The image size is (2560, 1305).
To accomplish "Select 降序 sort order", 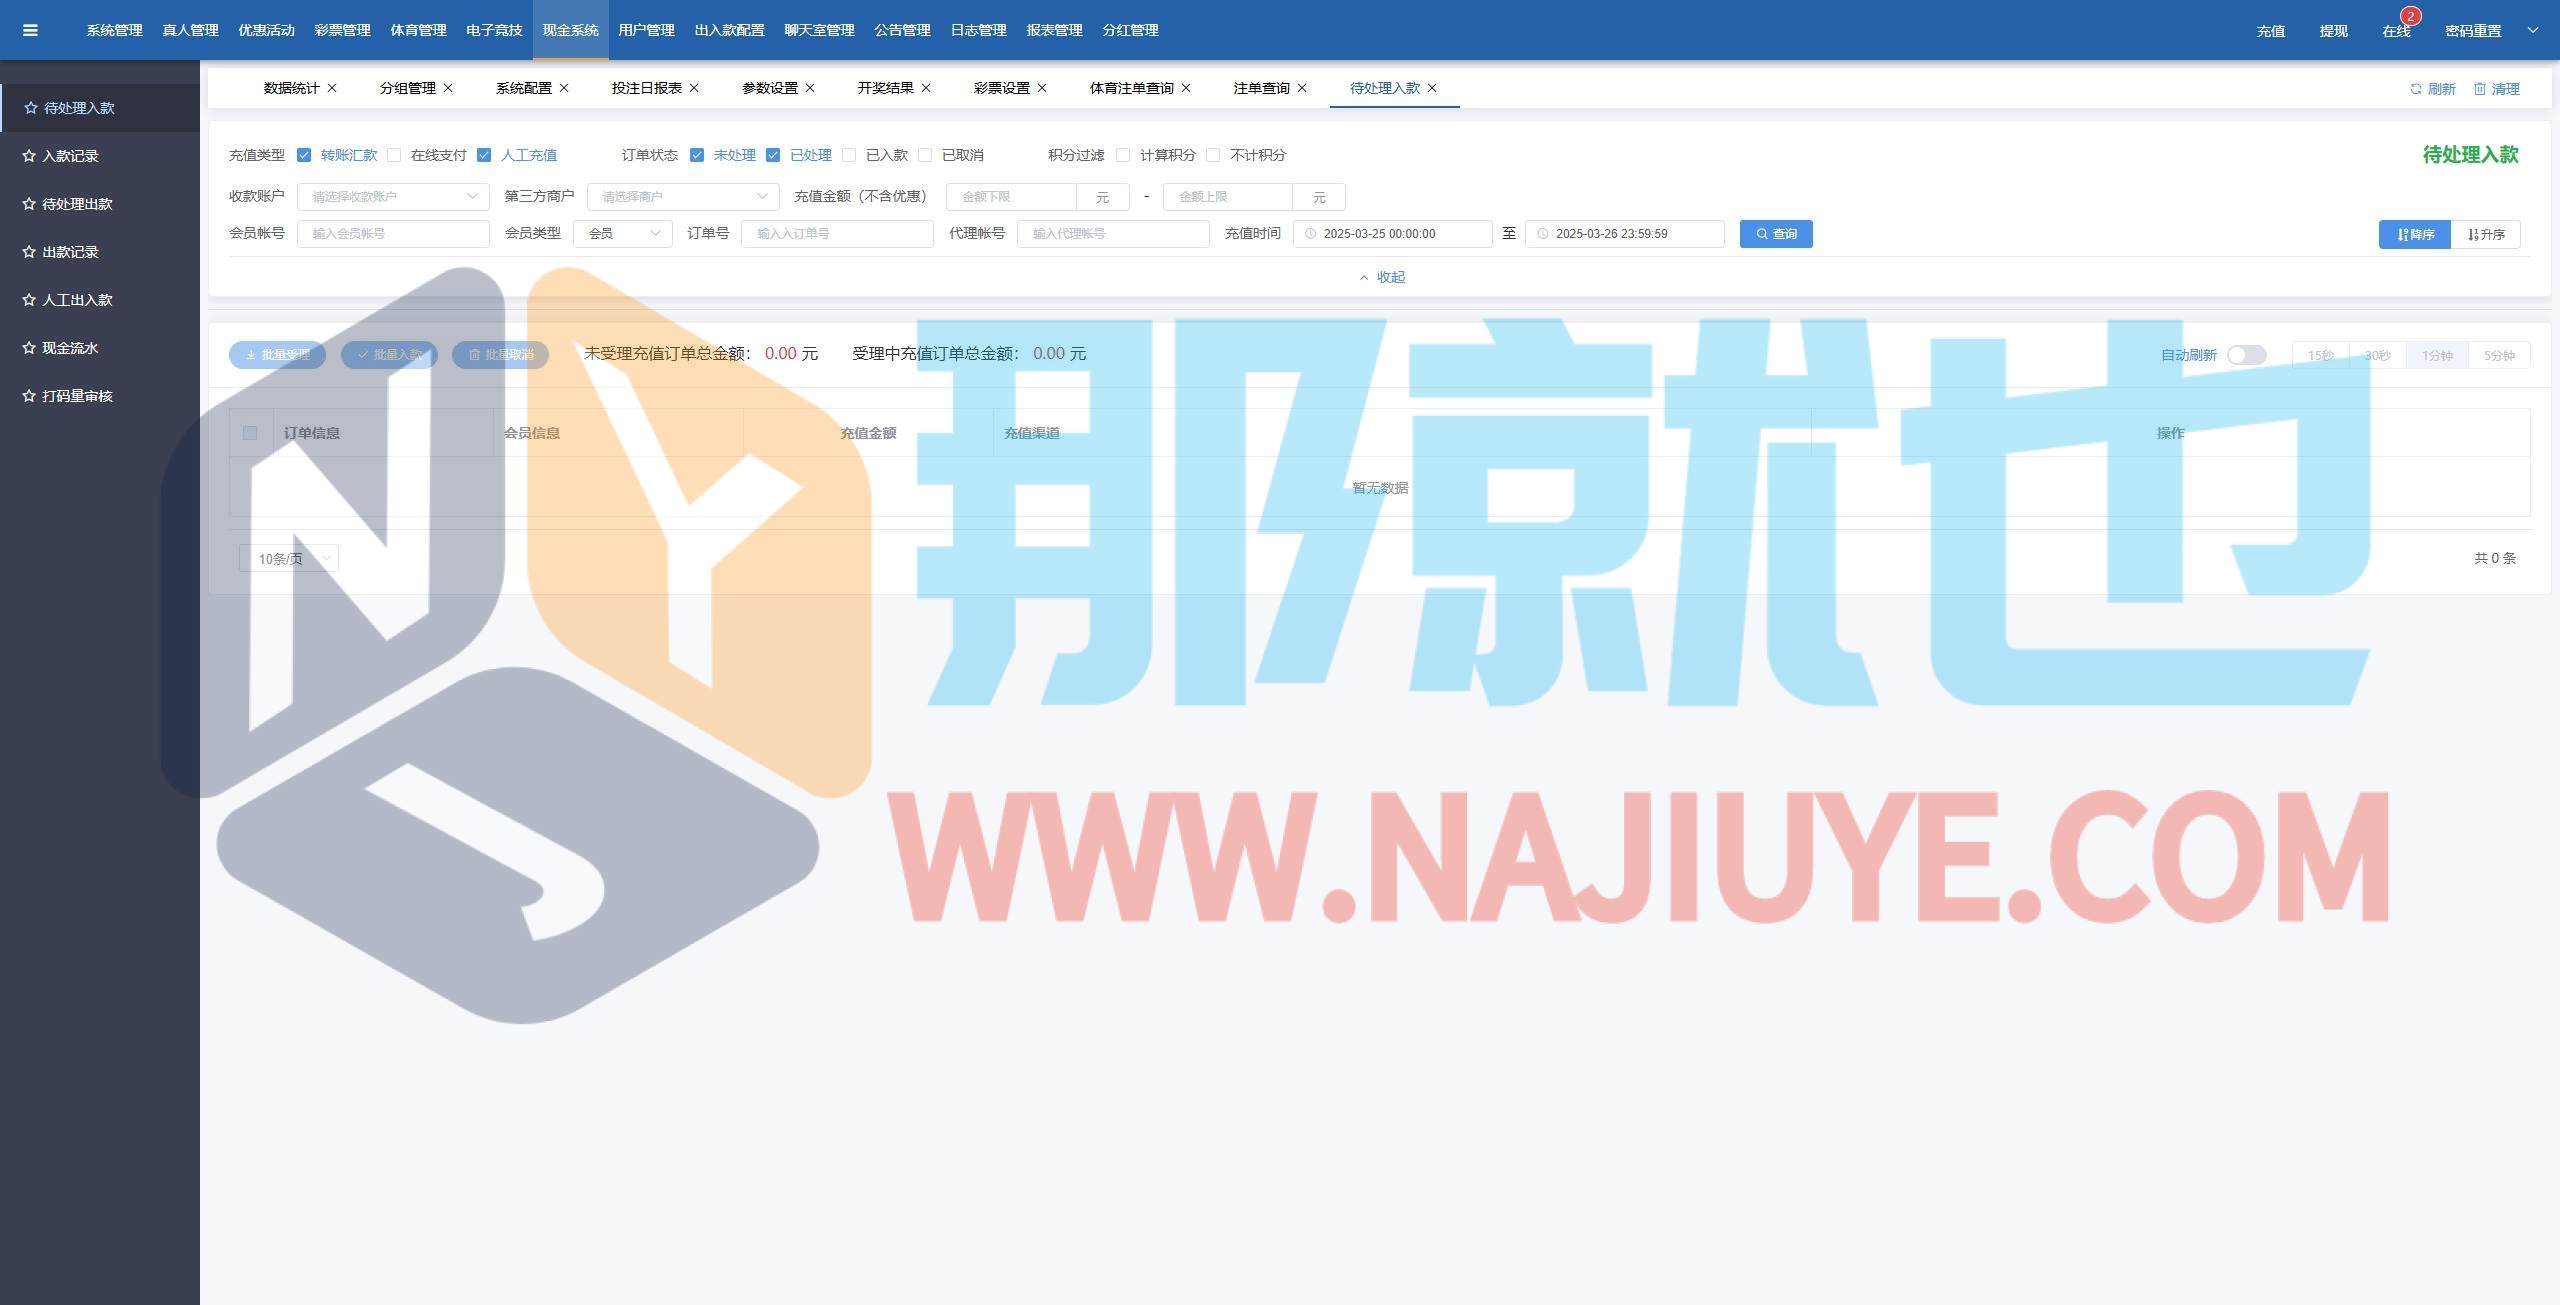I will click(2414, 234).
